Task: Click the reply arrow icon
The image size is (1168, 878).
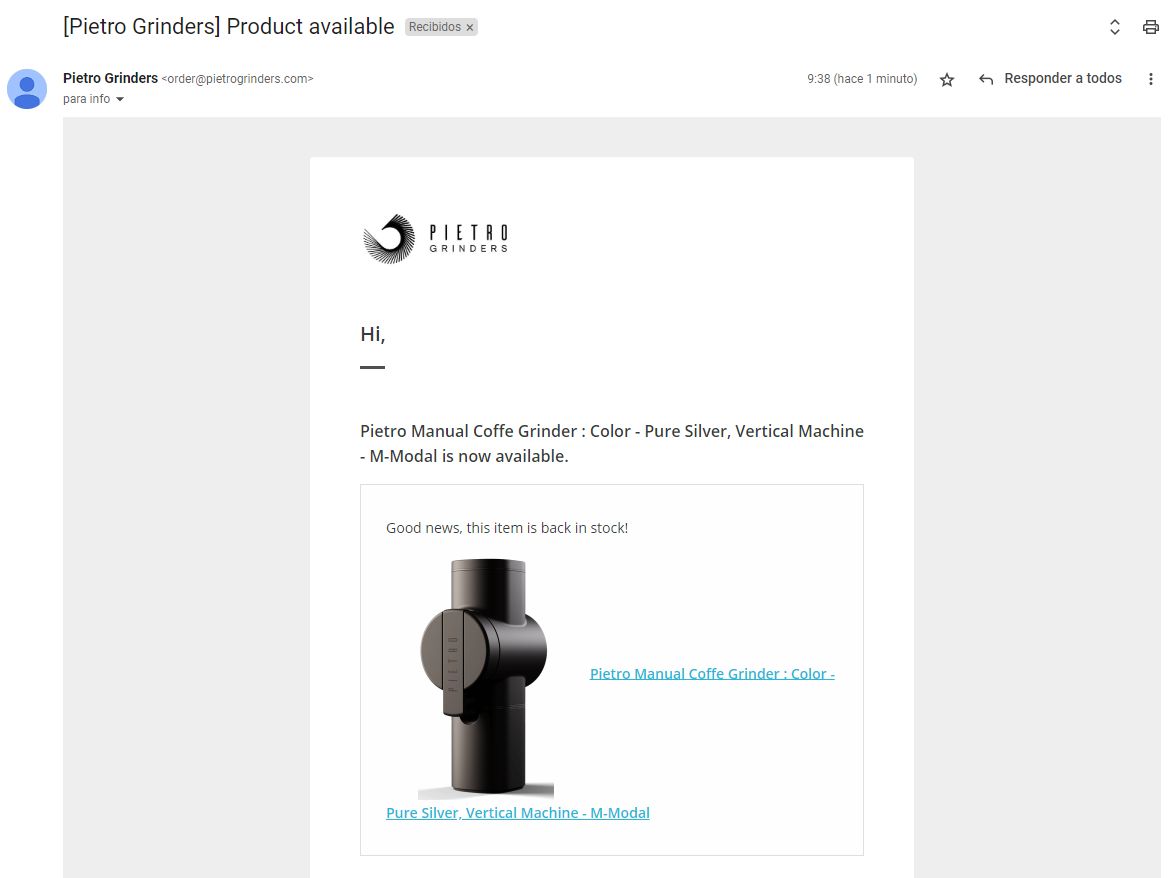Action: 986,79
